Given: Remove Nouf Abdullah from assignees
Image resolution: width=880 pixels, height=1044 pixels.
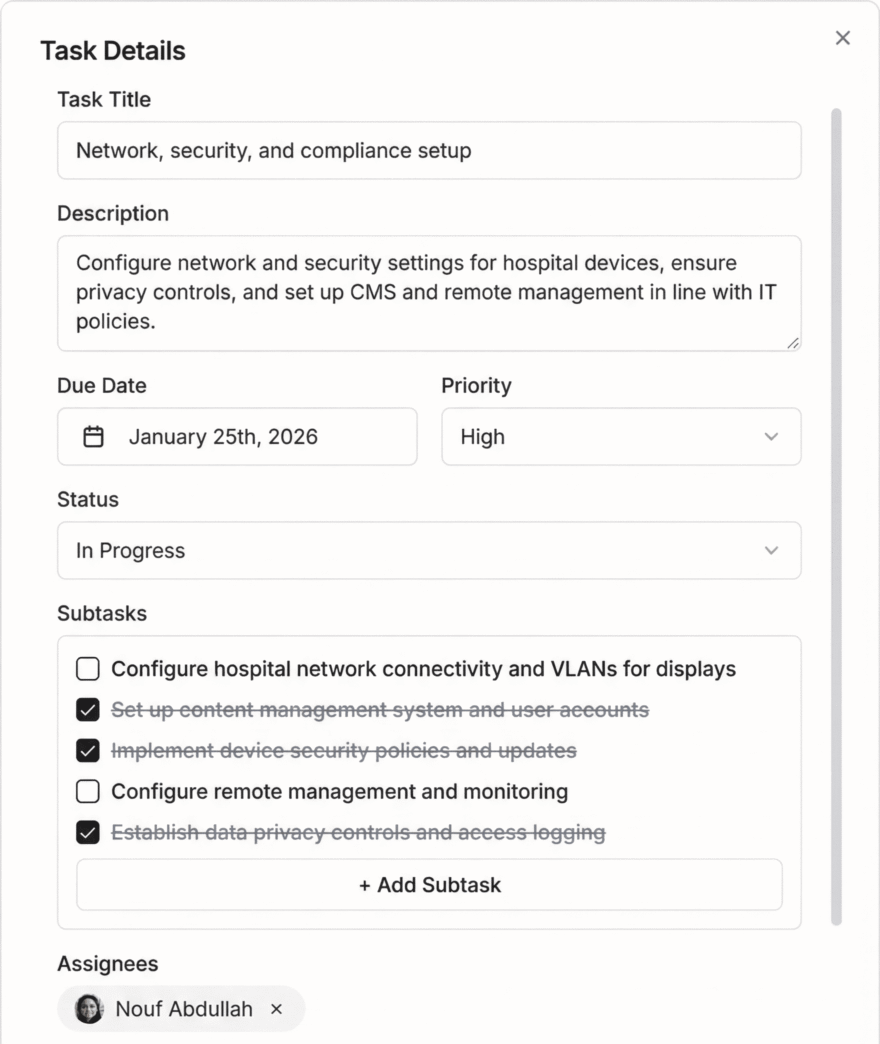Looking at the screenshot, I should pos(276,1009).
